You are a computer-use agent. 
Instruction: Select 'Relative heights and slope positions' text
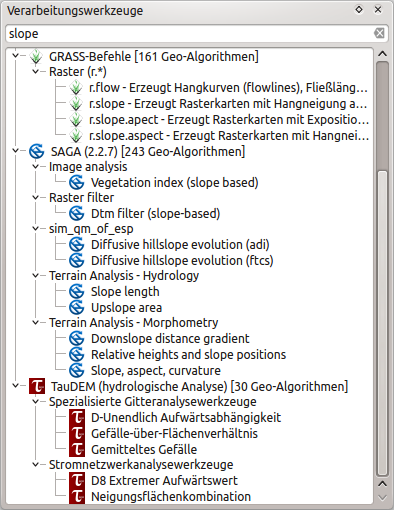(189, 354)
